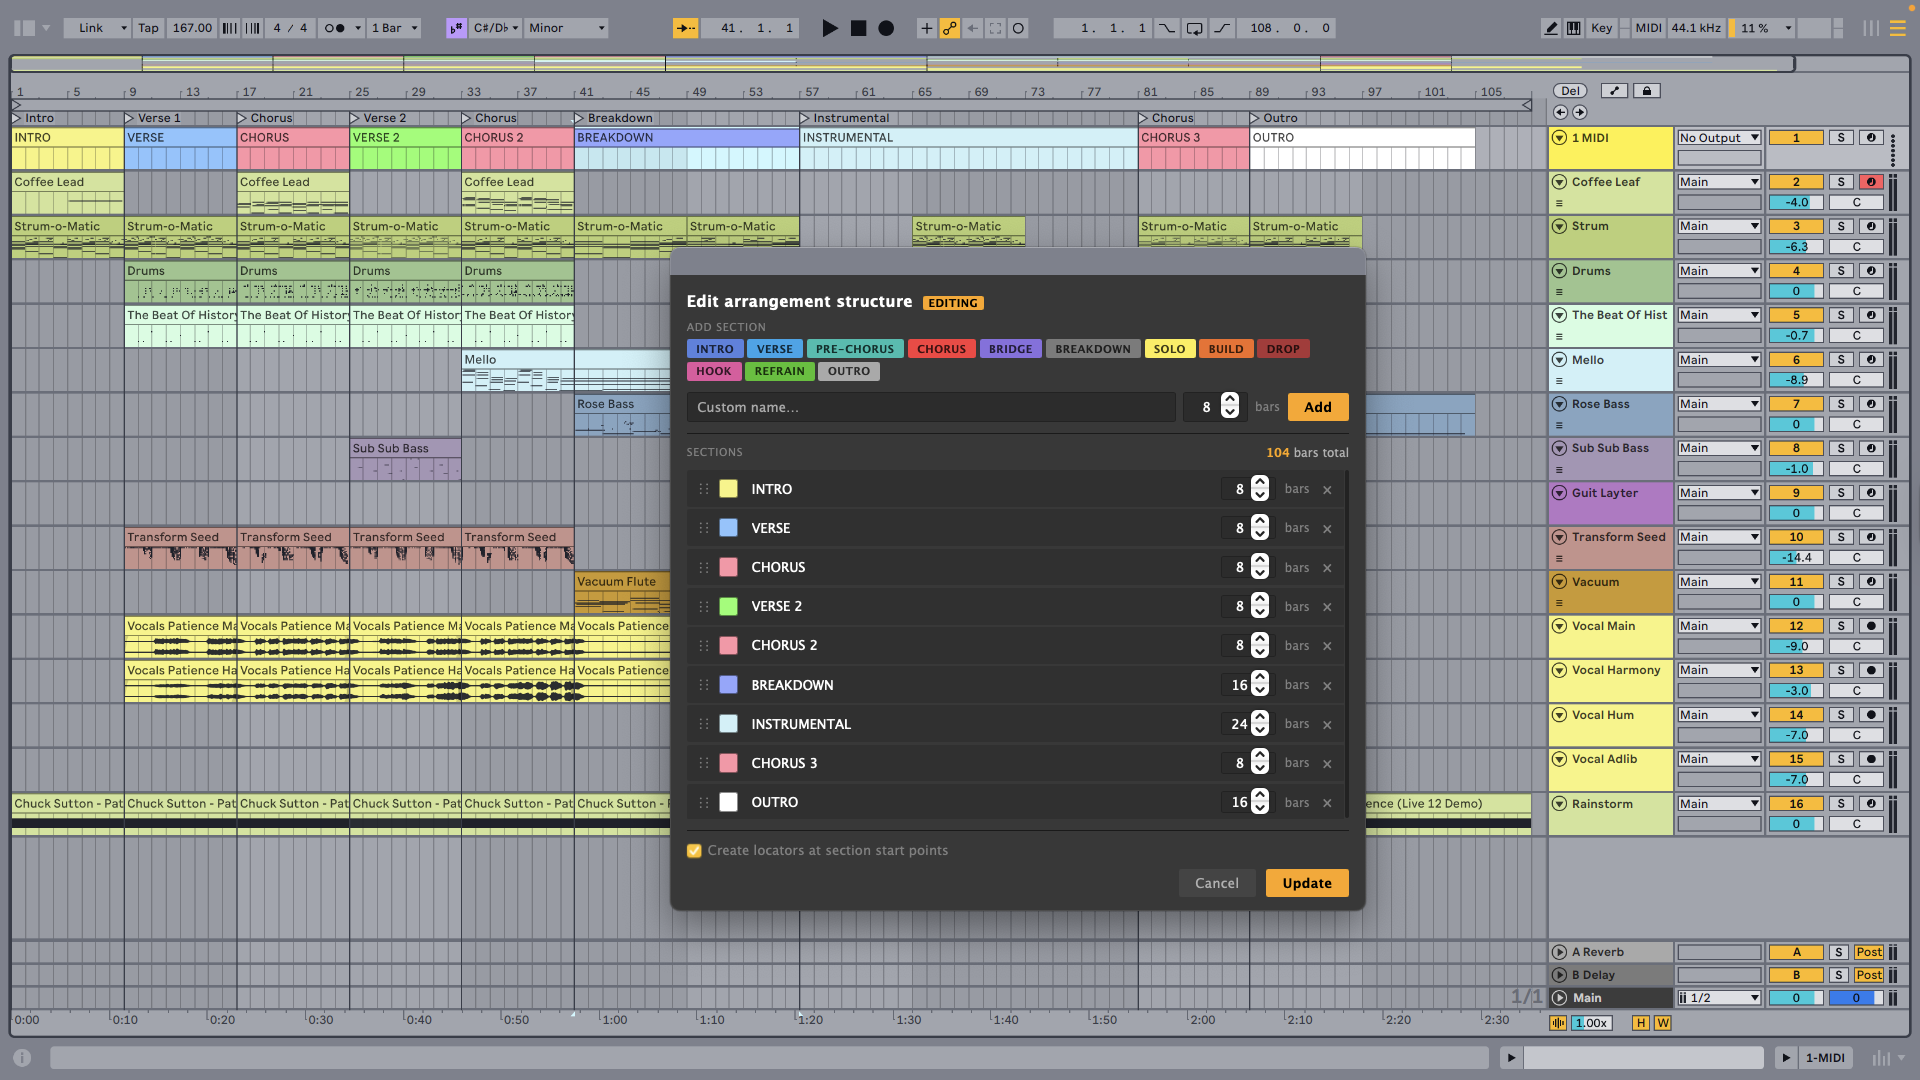Toggle the Follow playback icon
Screen dimensions: 1920x1080
pos(685,28)
